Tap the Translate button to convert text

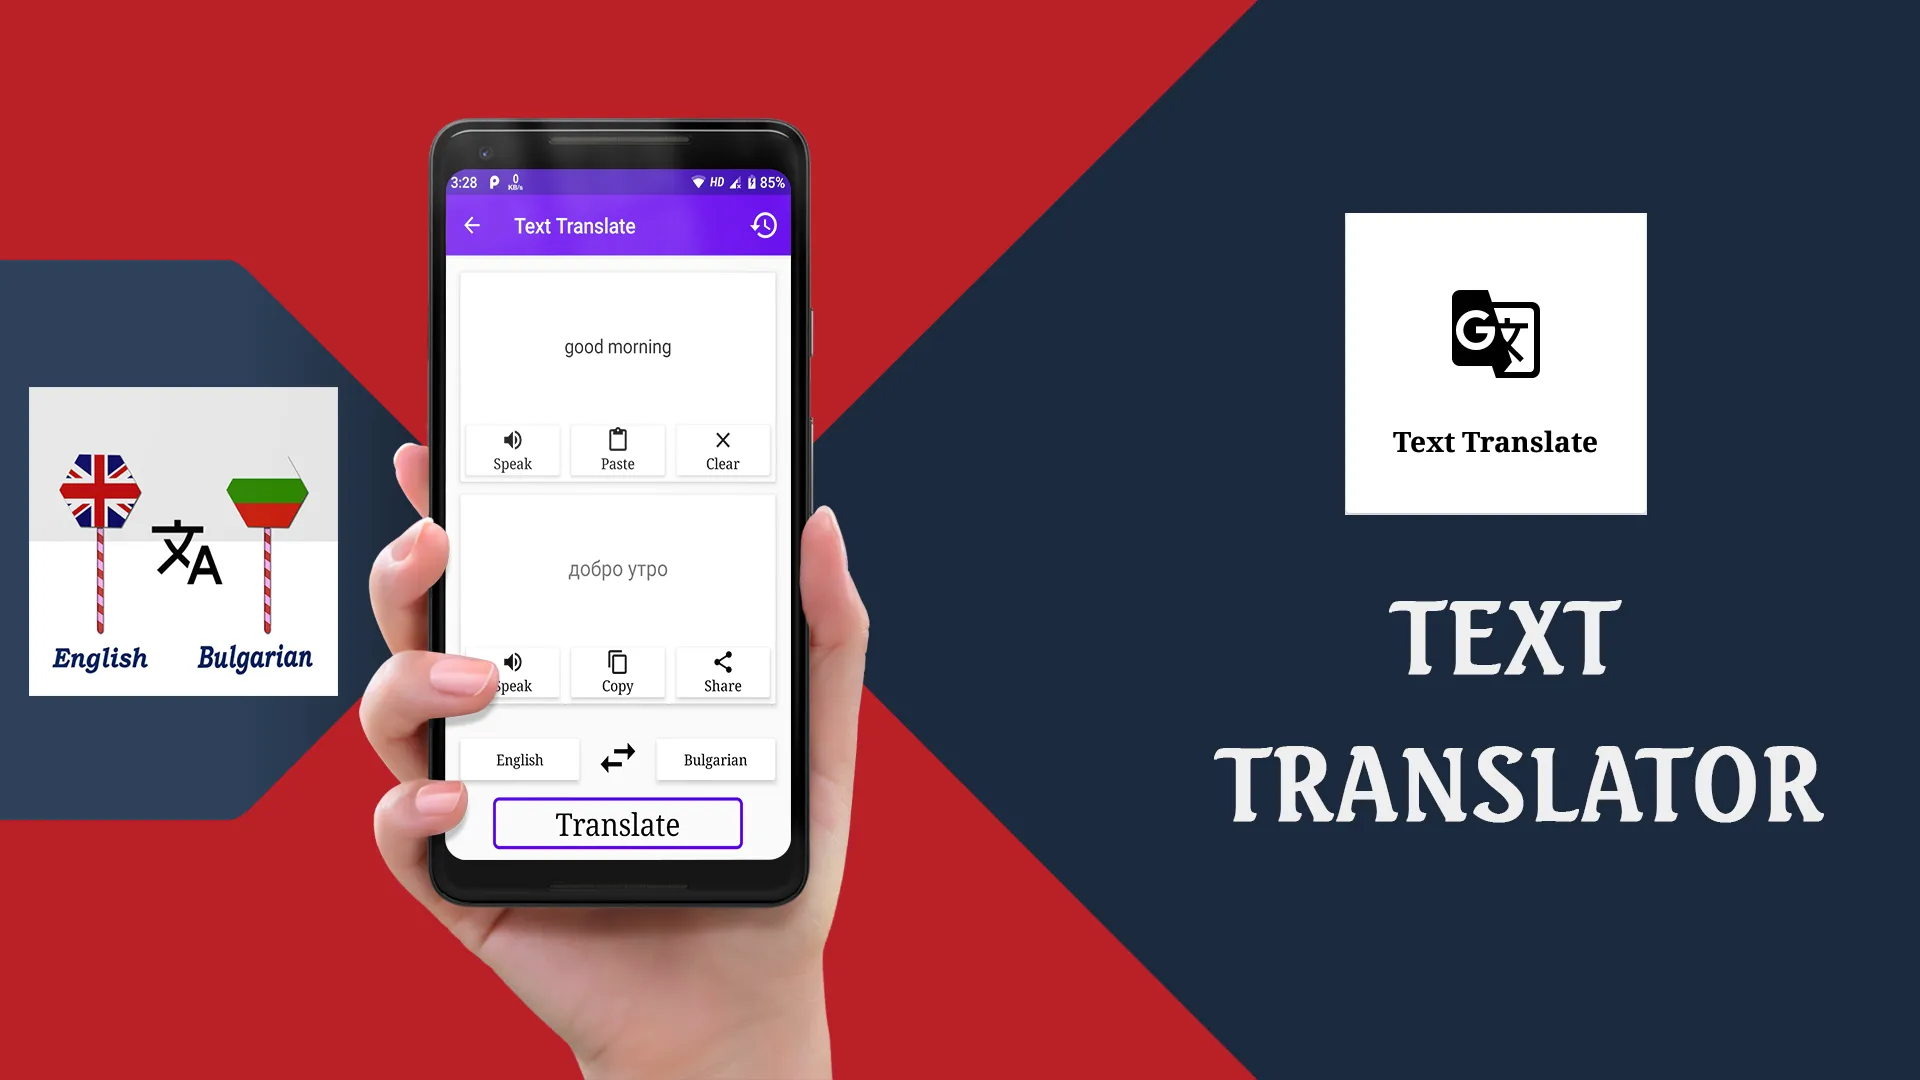[616, 823]
